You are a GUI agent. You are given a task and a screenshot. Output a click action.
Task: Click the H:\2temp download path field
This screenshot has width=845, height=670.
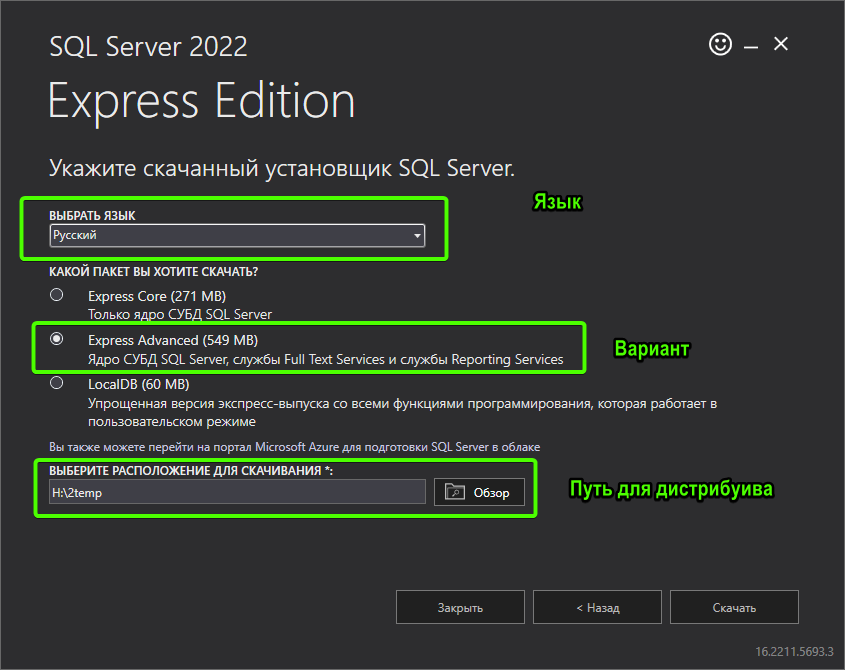click(238, 492)
